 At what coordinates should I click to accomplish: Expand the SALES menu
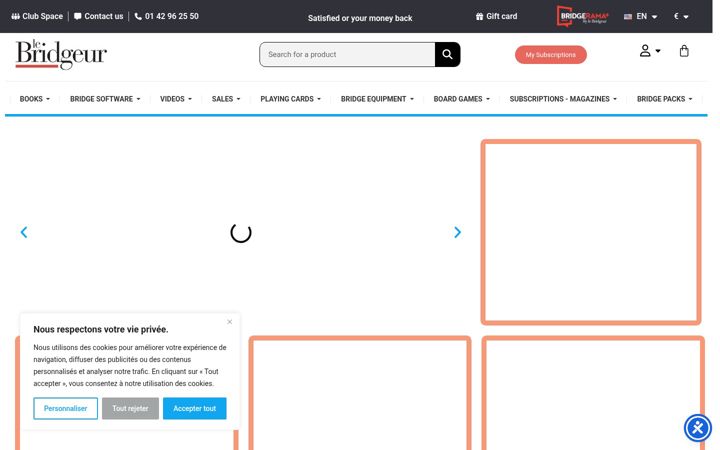[226, 99]
